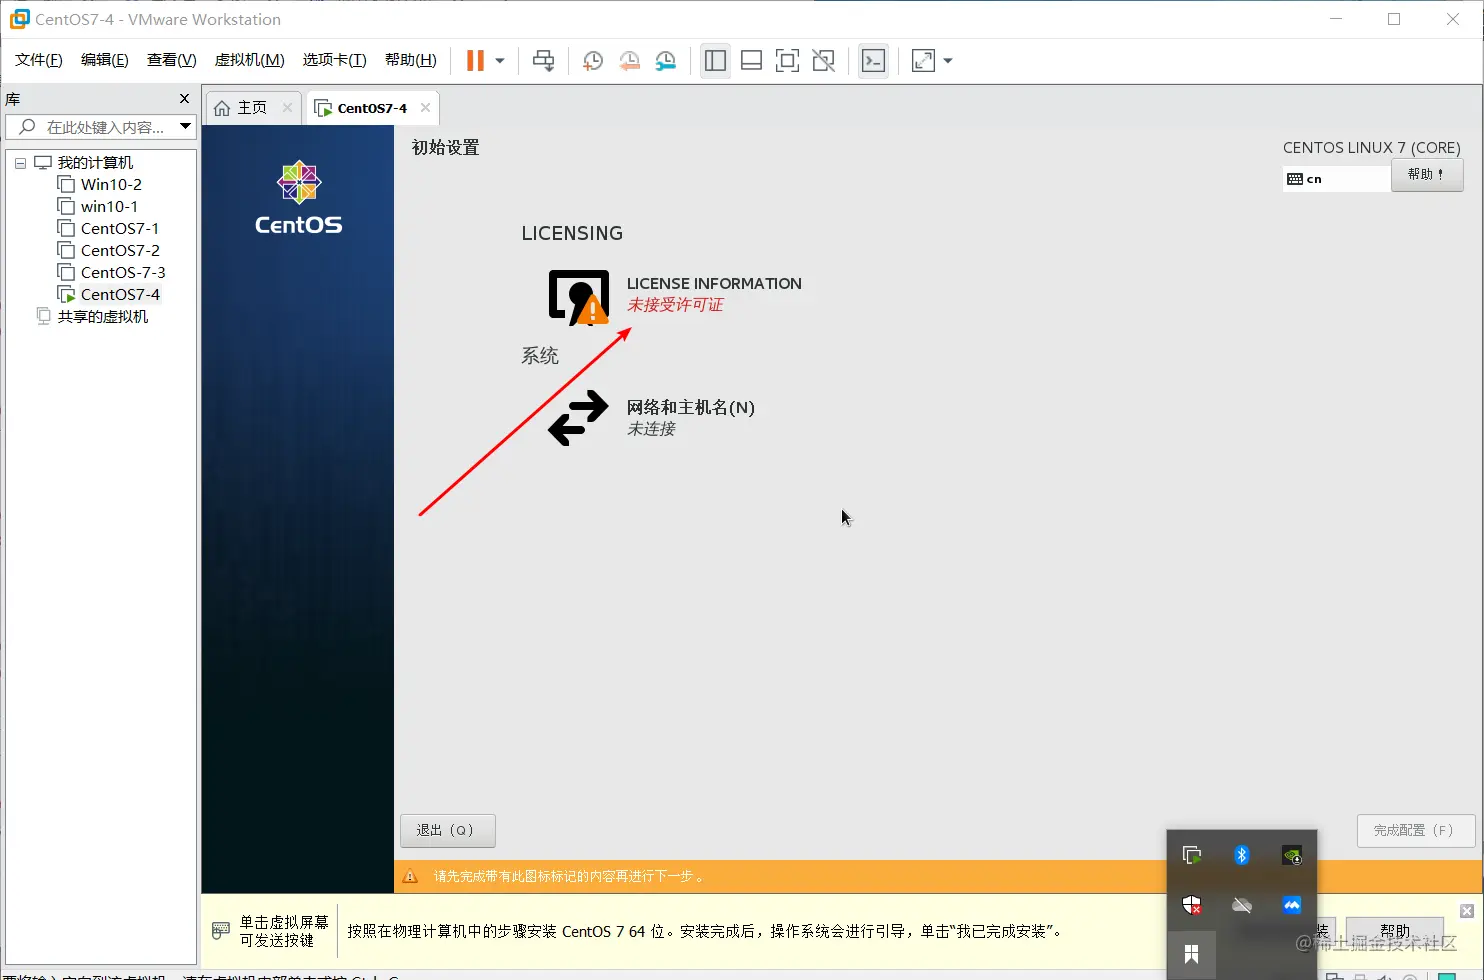The height and width of the screenshot is (980, 1484).
Task: Select 共享的虚拟机 in the library
Action: [102, 317]
